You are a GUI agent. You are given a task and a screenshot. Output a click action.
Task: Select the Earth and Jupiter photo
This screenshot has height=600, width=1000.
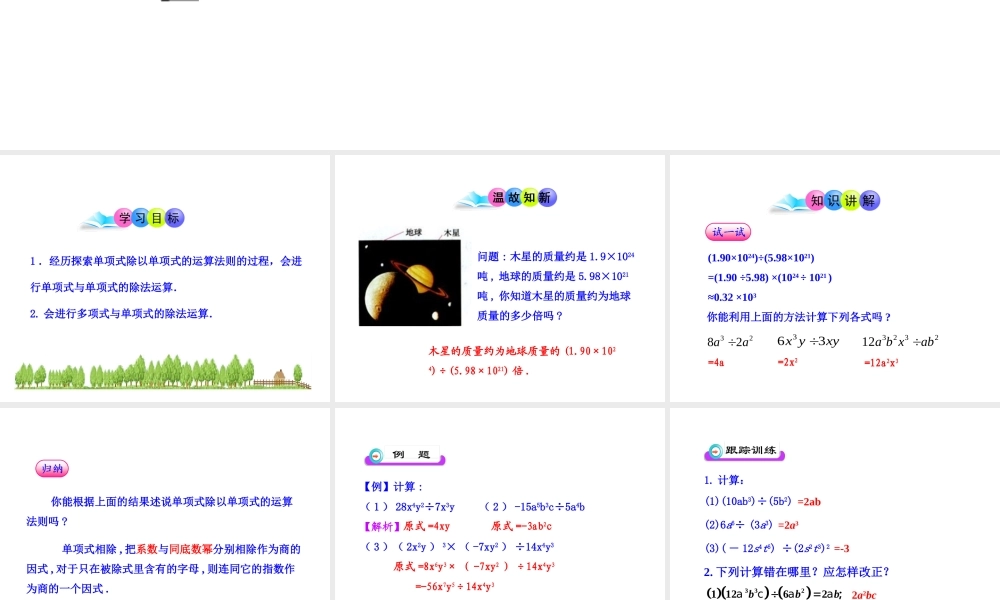click(x=409, y=281)
